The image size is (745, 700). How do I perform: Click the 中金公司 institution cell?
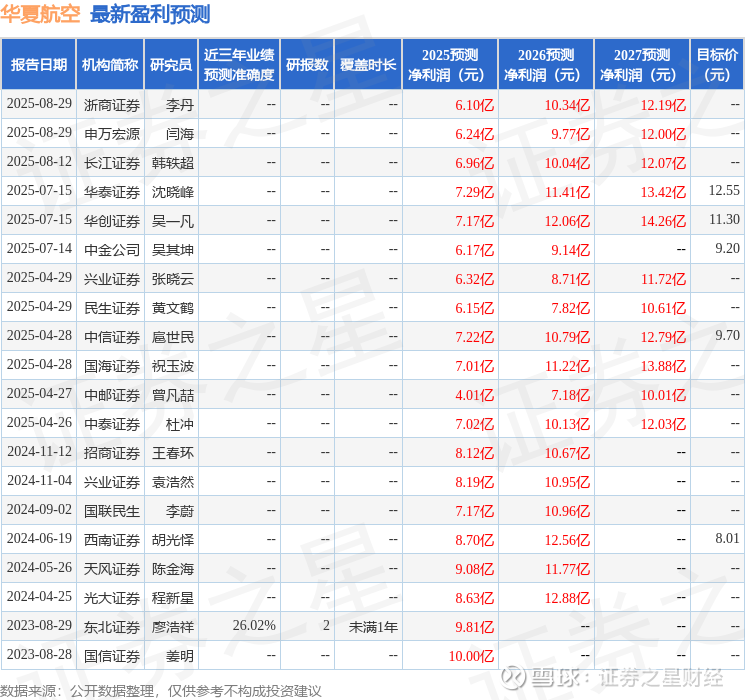tap(112, 250)
